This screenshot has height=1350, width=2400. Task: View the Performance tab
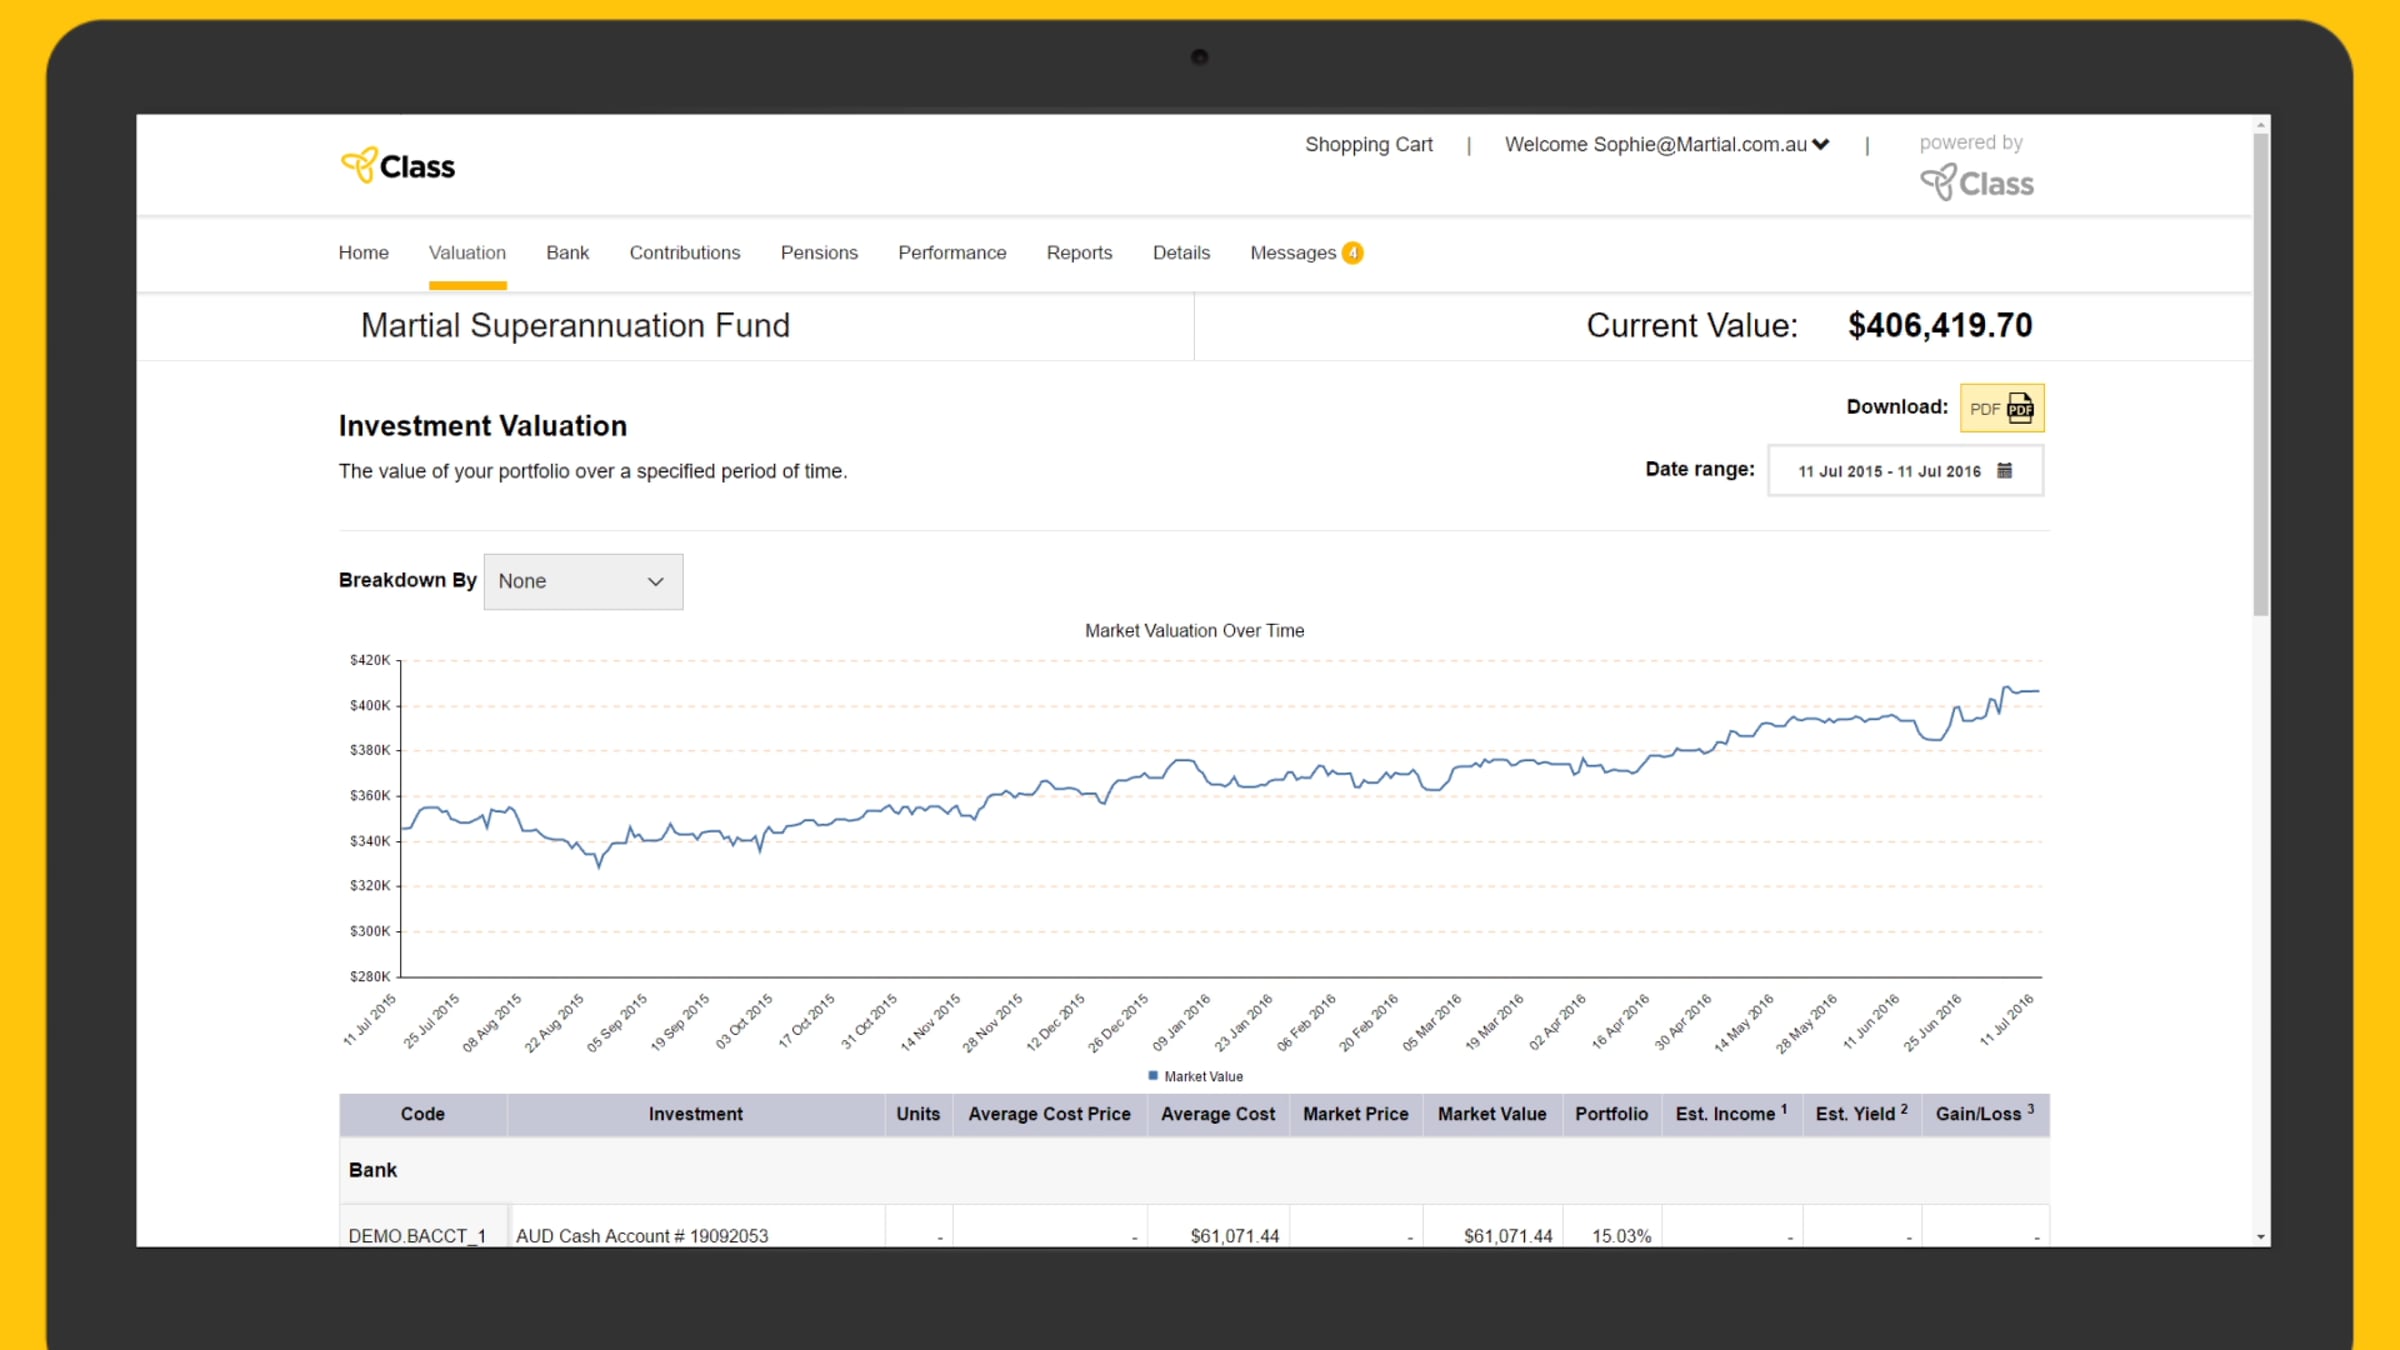[952, 253]
